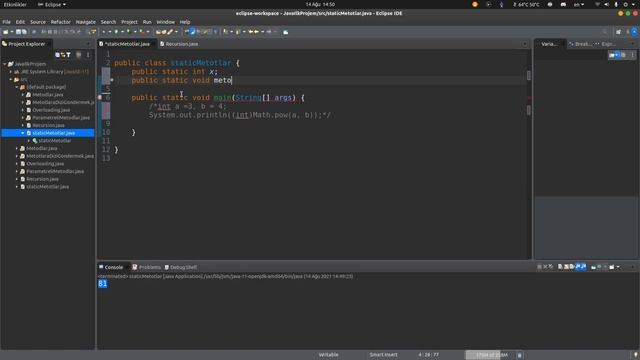Select MetotlaraDiziGondermek.java under default package
Image resolution: width=640 pixels, height=360 pixels.
click(x=62, y=102)
